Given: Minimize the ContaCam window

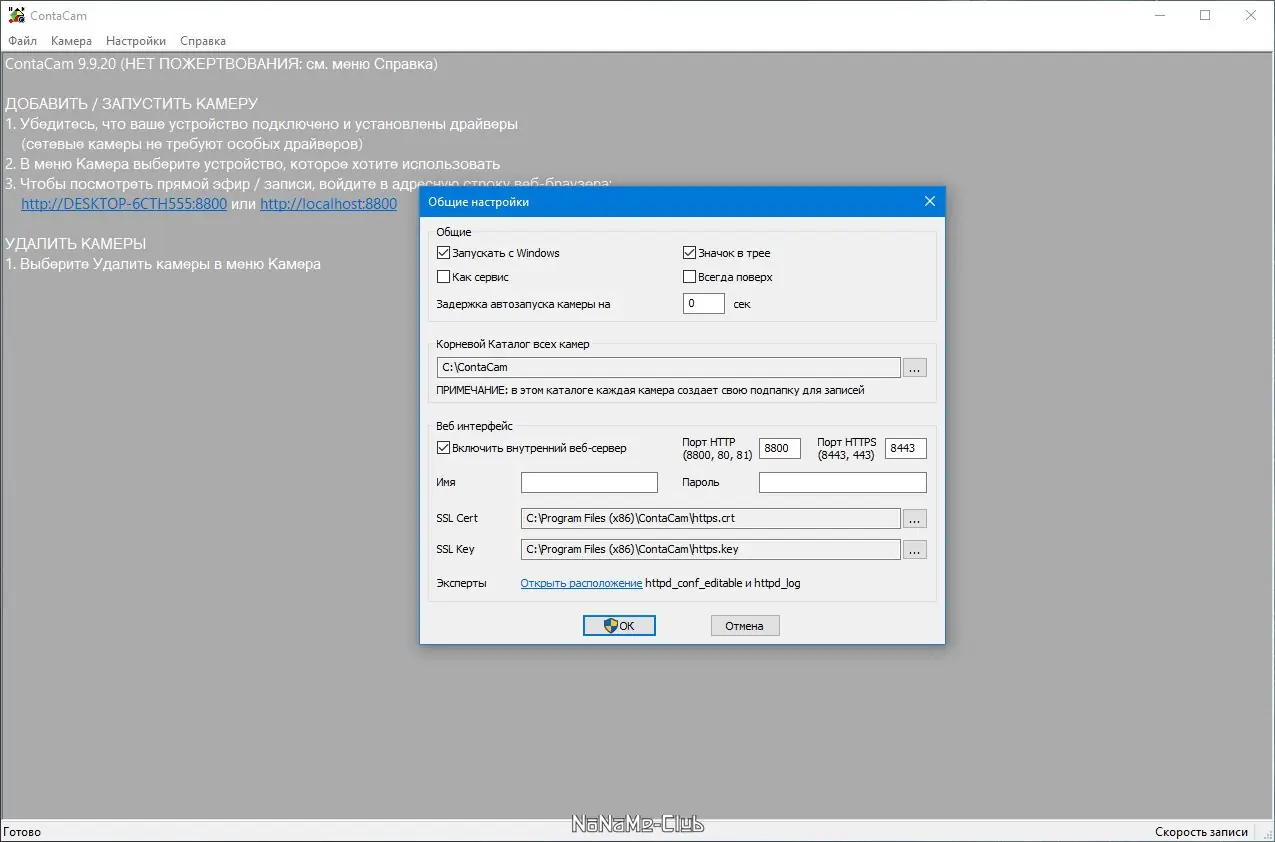Looking at the screenshot, I should [x=1159, y=15].
